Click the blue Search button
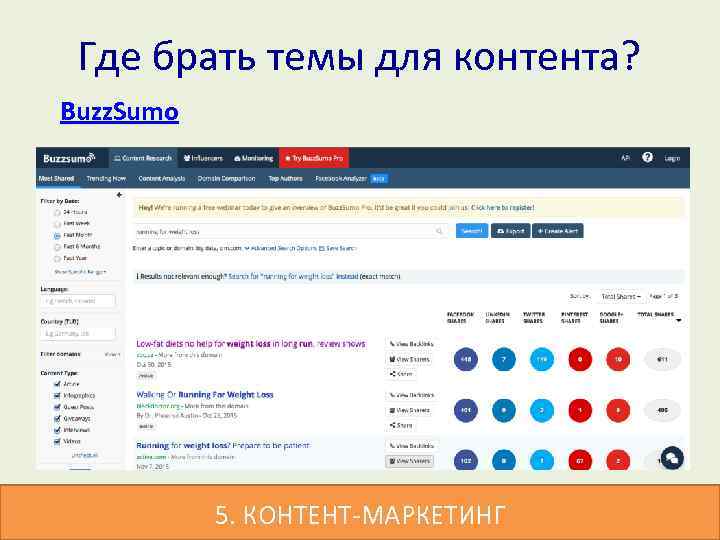Screen dimensions: 720x540 tap(472, 231)
